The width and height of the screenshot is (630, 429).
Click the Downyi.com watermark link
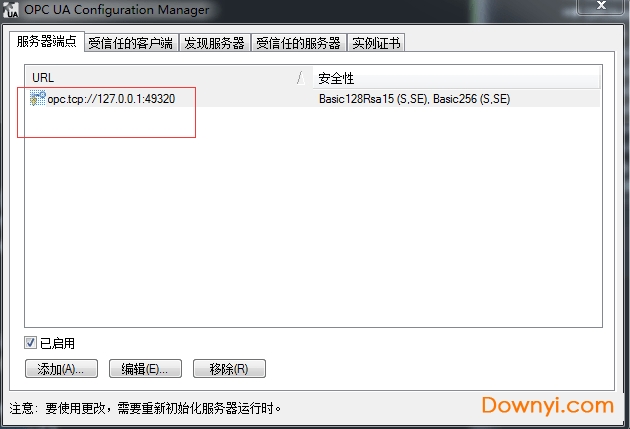tap(548, 405)
